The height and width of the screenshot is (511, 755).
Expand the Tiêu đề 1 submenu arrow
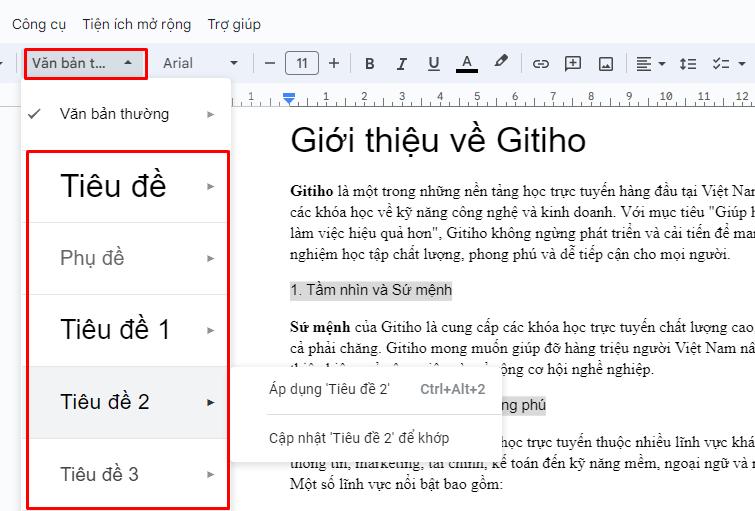point(210,330)
